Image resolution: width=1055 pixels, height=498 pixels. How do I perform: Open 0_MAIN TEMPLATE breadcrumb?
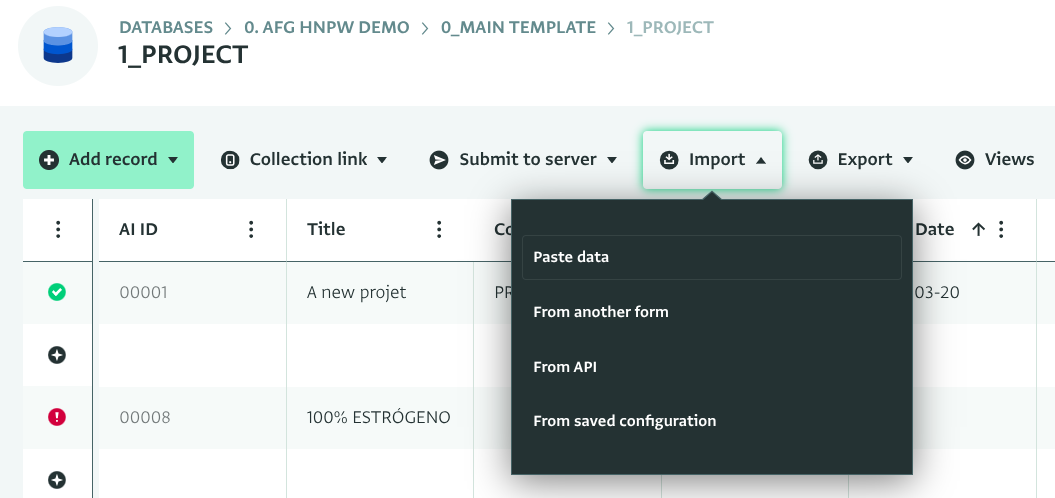(518, 28)
